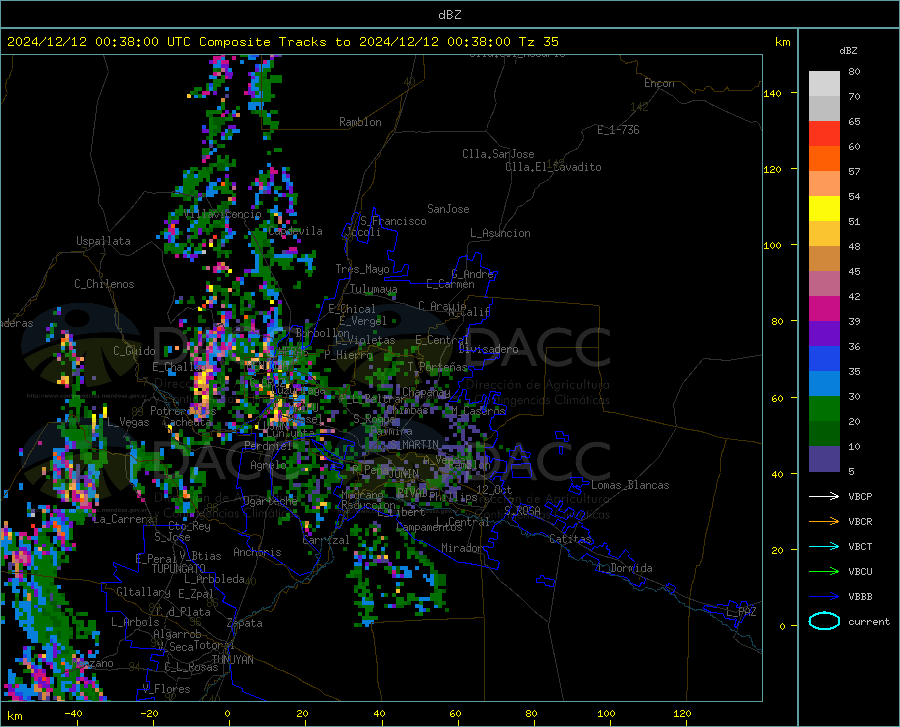Select the purple 36-39 dBZ legend swatch

click(824, 334)
